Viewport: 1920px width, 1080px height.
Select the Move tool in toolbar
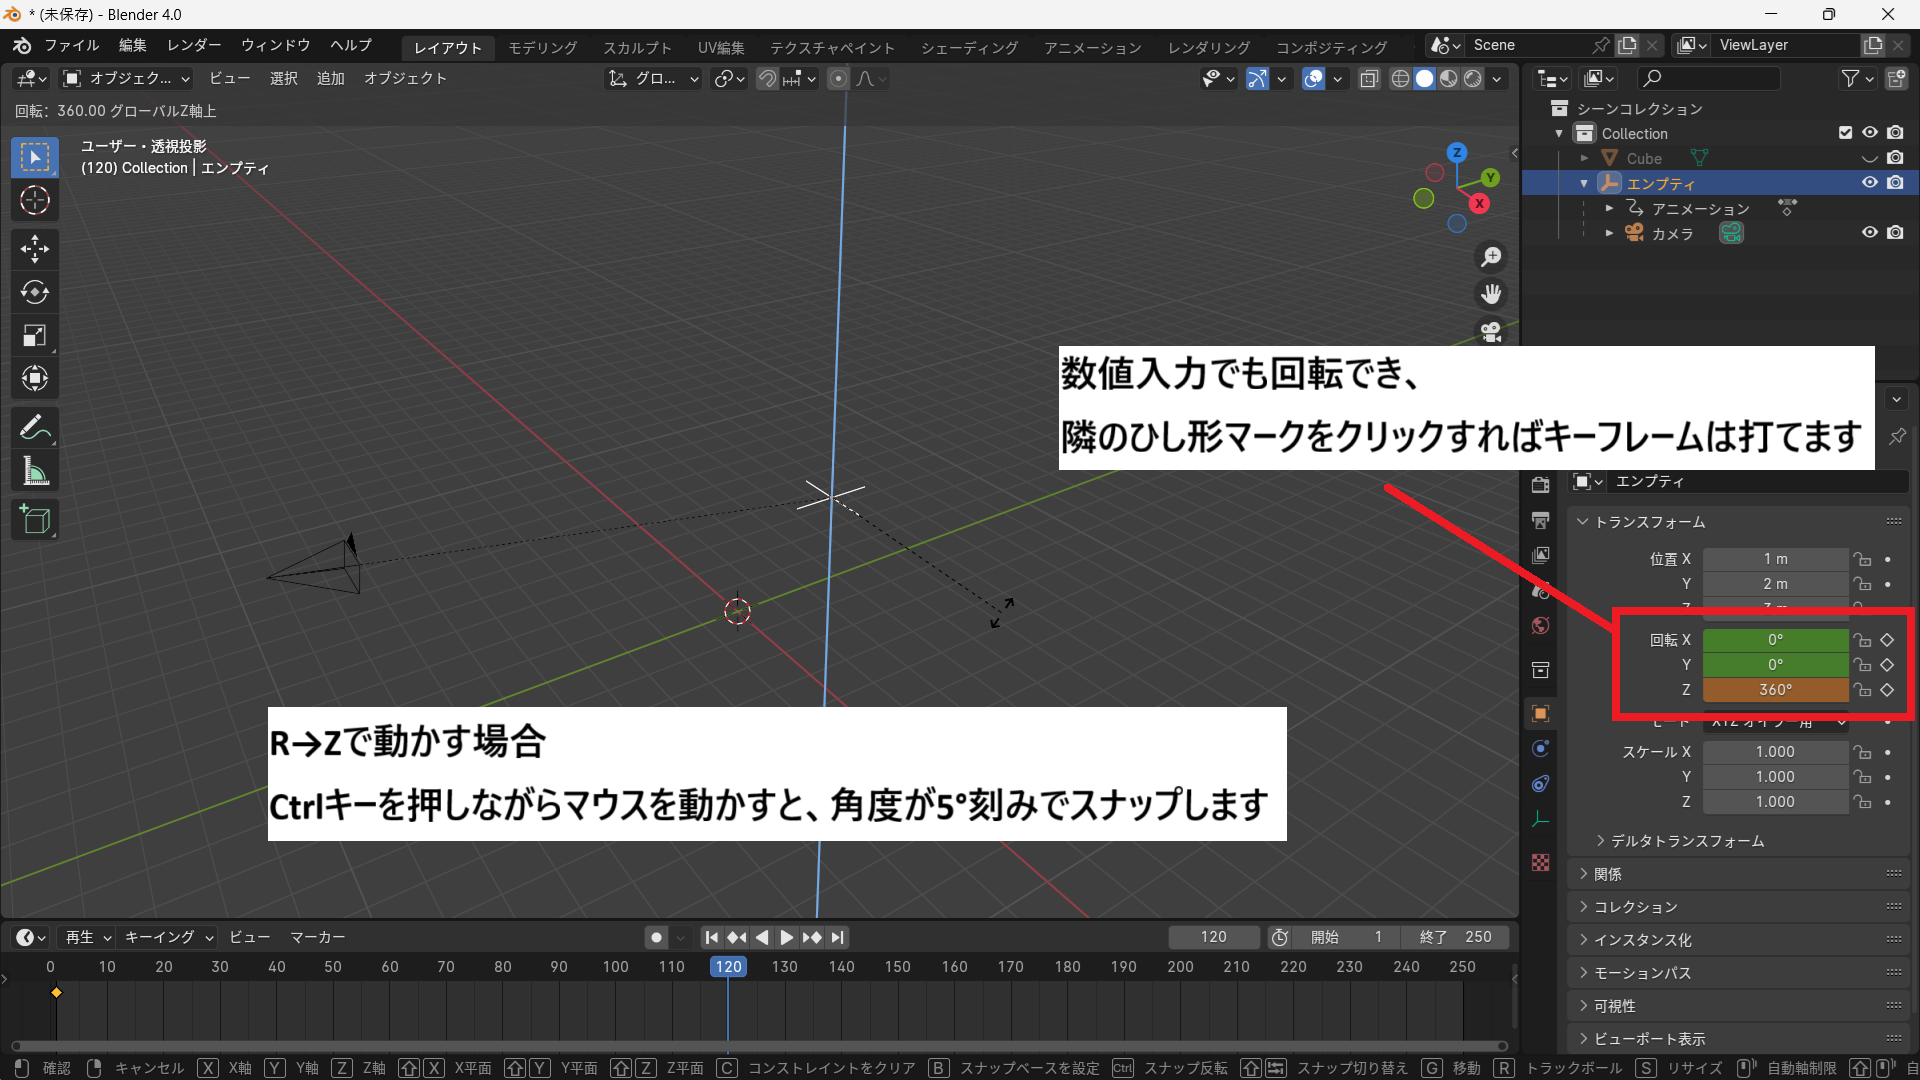point(35,248)
